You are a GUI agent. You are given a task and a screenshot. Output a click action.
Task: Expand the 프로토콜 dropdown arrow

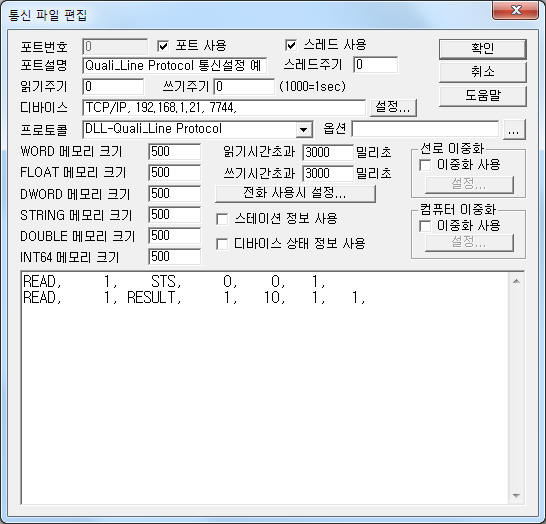304,130
